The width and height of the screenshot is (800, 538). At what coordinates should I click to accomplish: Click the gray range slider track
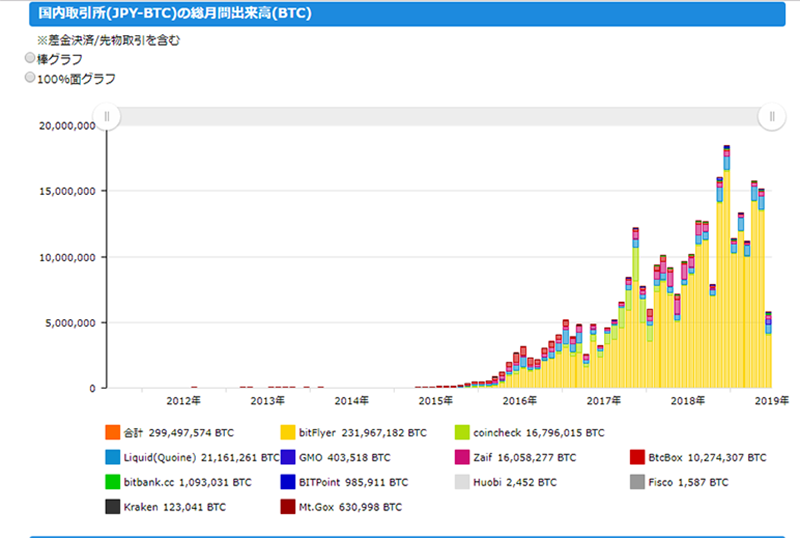click(439, 117)
